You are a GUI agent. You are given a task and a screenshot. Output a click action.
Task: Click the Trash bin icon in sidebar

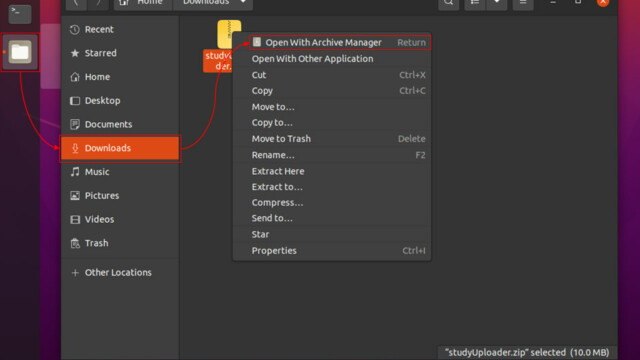click(75, 243)
